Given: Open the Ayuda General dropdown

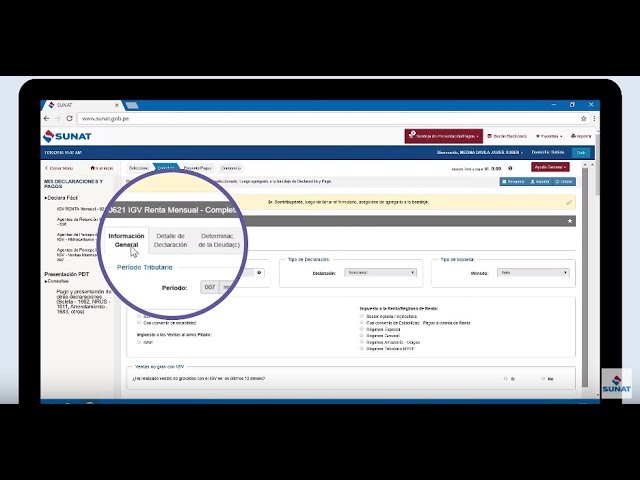Looking at the screenshot, I should pyautogui.click(x=550, y=167).
